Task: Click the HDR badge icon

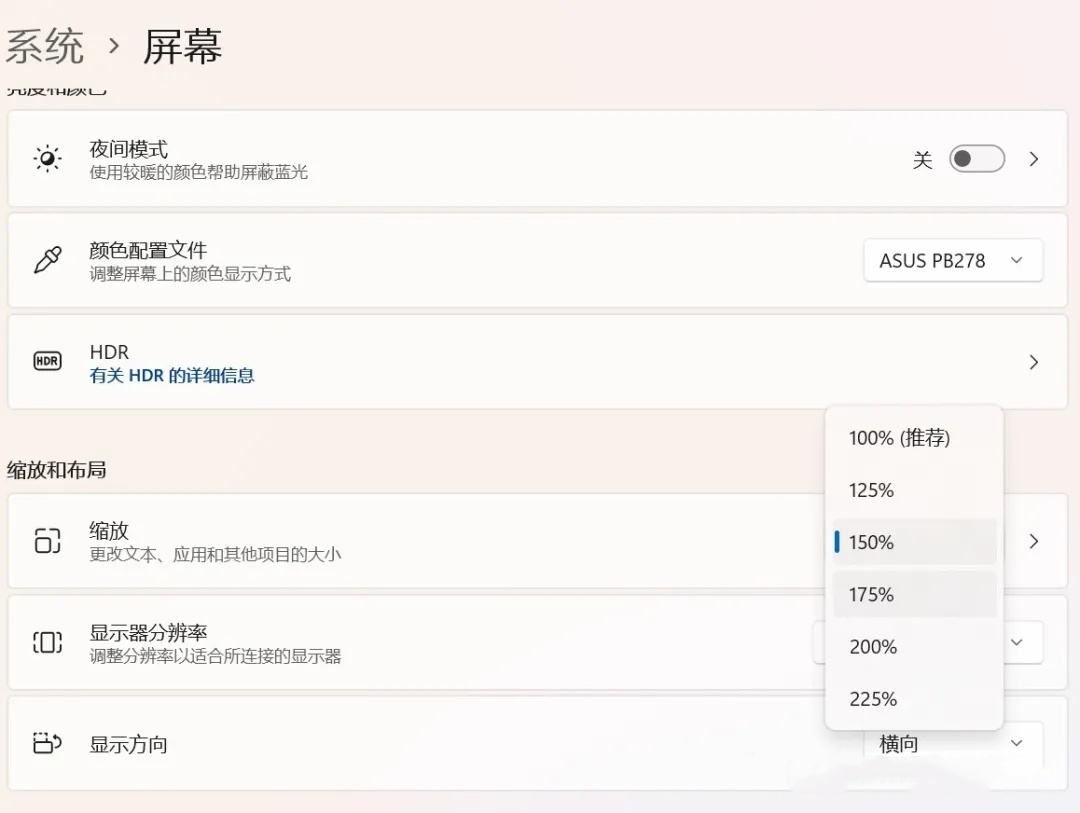Action: [x=48, y=361]
